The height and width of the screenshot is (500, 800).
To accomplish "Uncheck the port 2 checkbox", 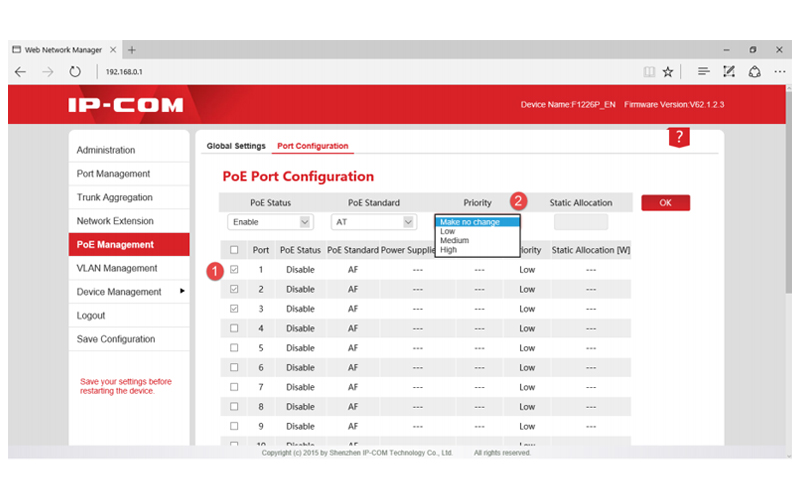I will coord(234,289).
